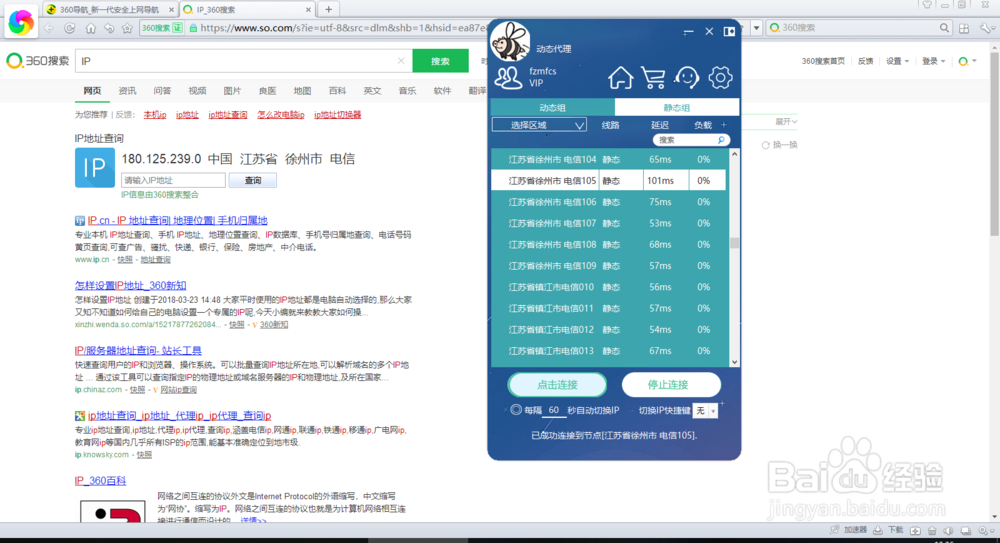Select the 地图 search category tab
The width and height of the screenshot is (1000, 543).
point(302,91)
